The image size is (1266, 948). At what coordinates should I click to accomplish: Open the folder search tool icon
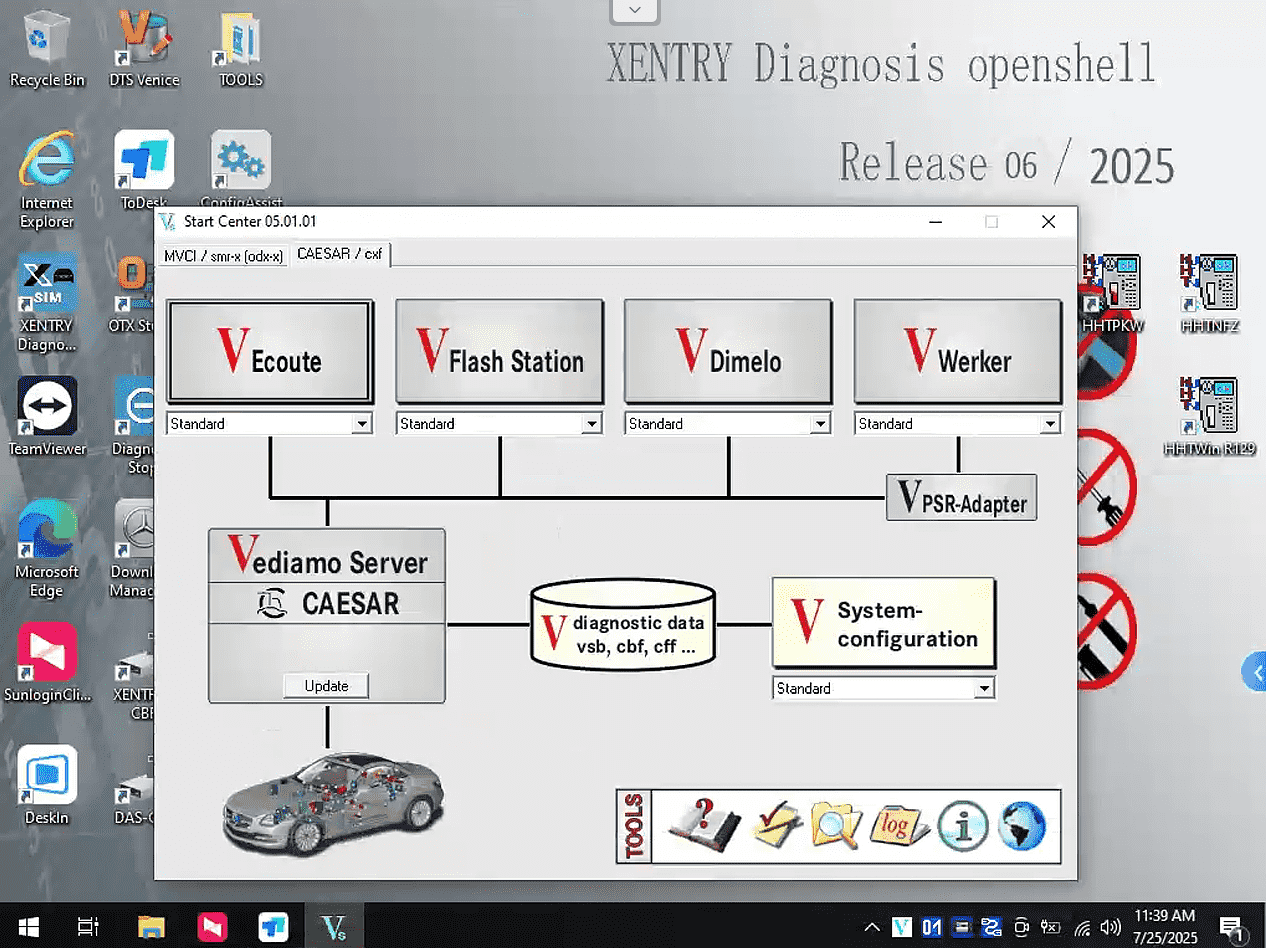pos(836,826)
